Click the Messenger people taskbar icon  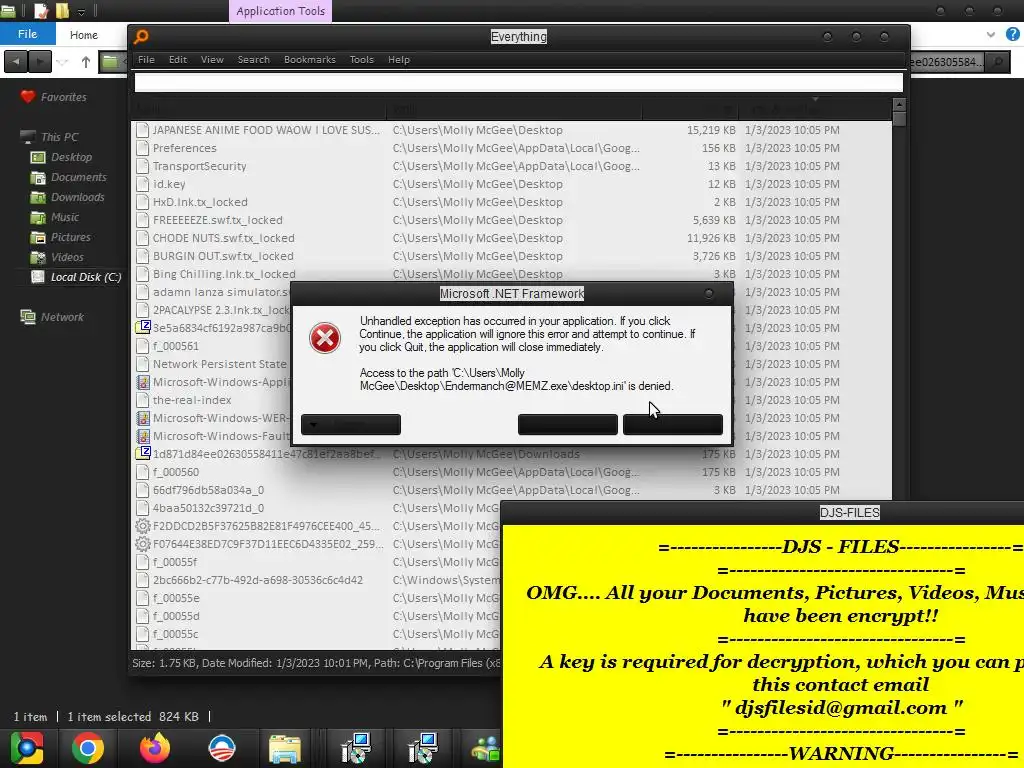tap(485, 748)
